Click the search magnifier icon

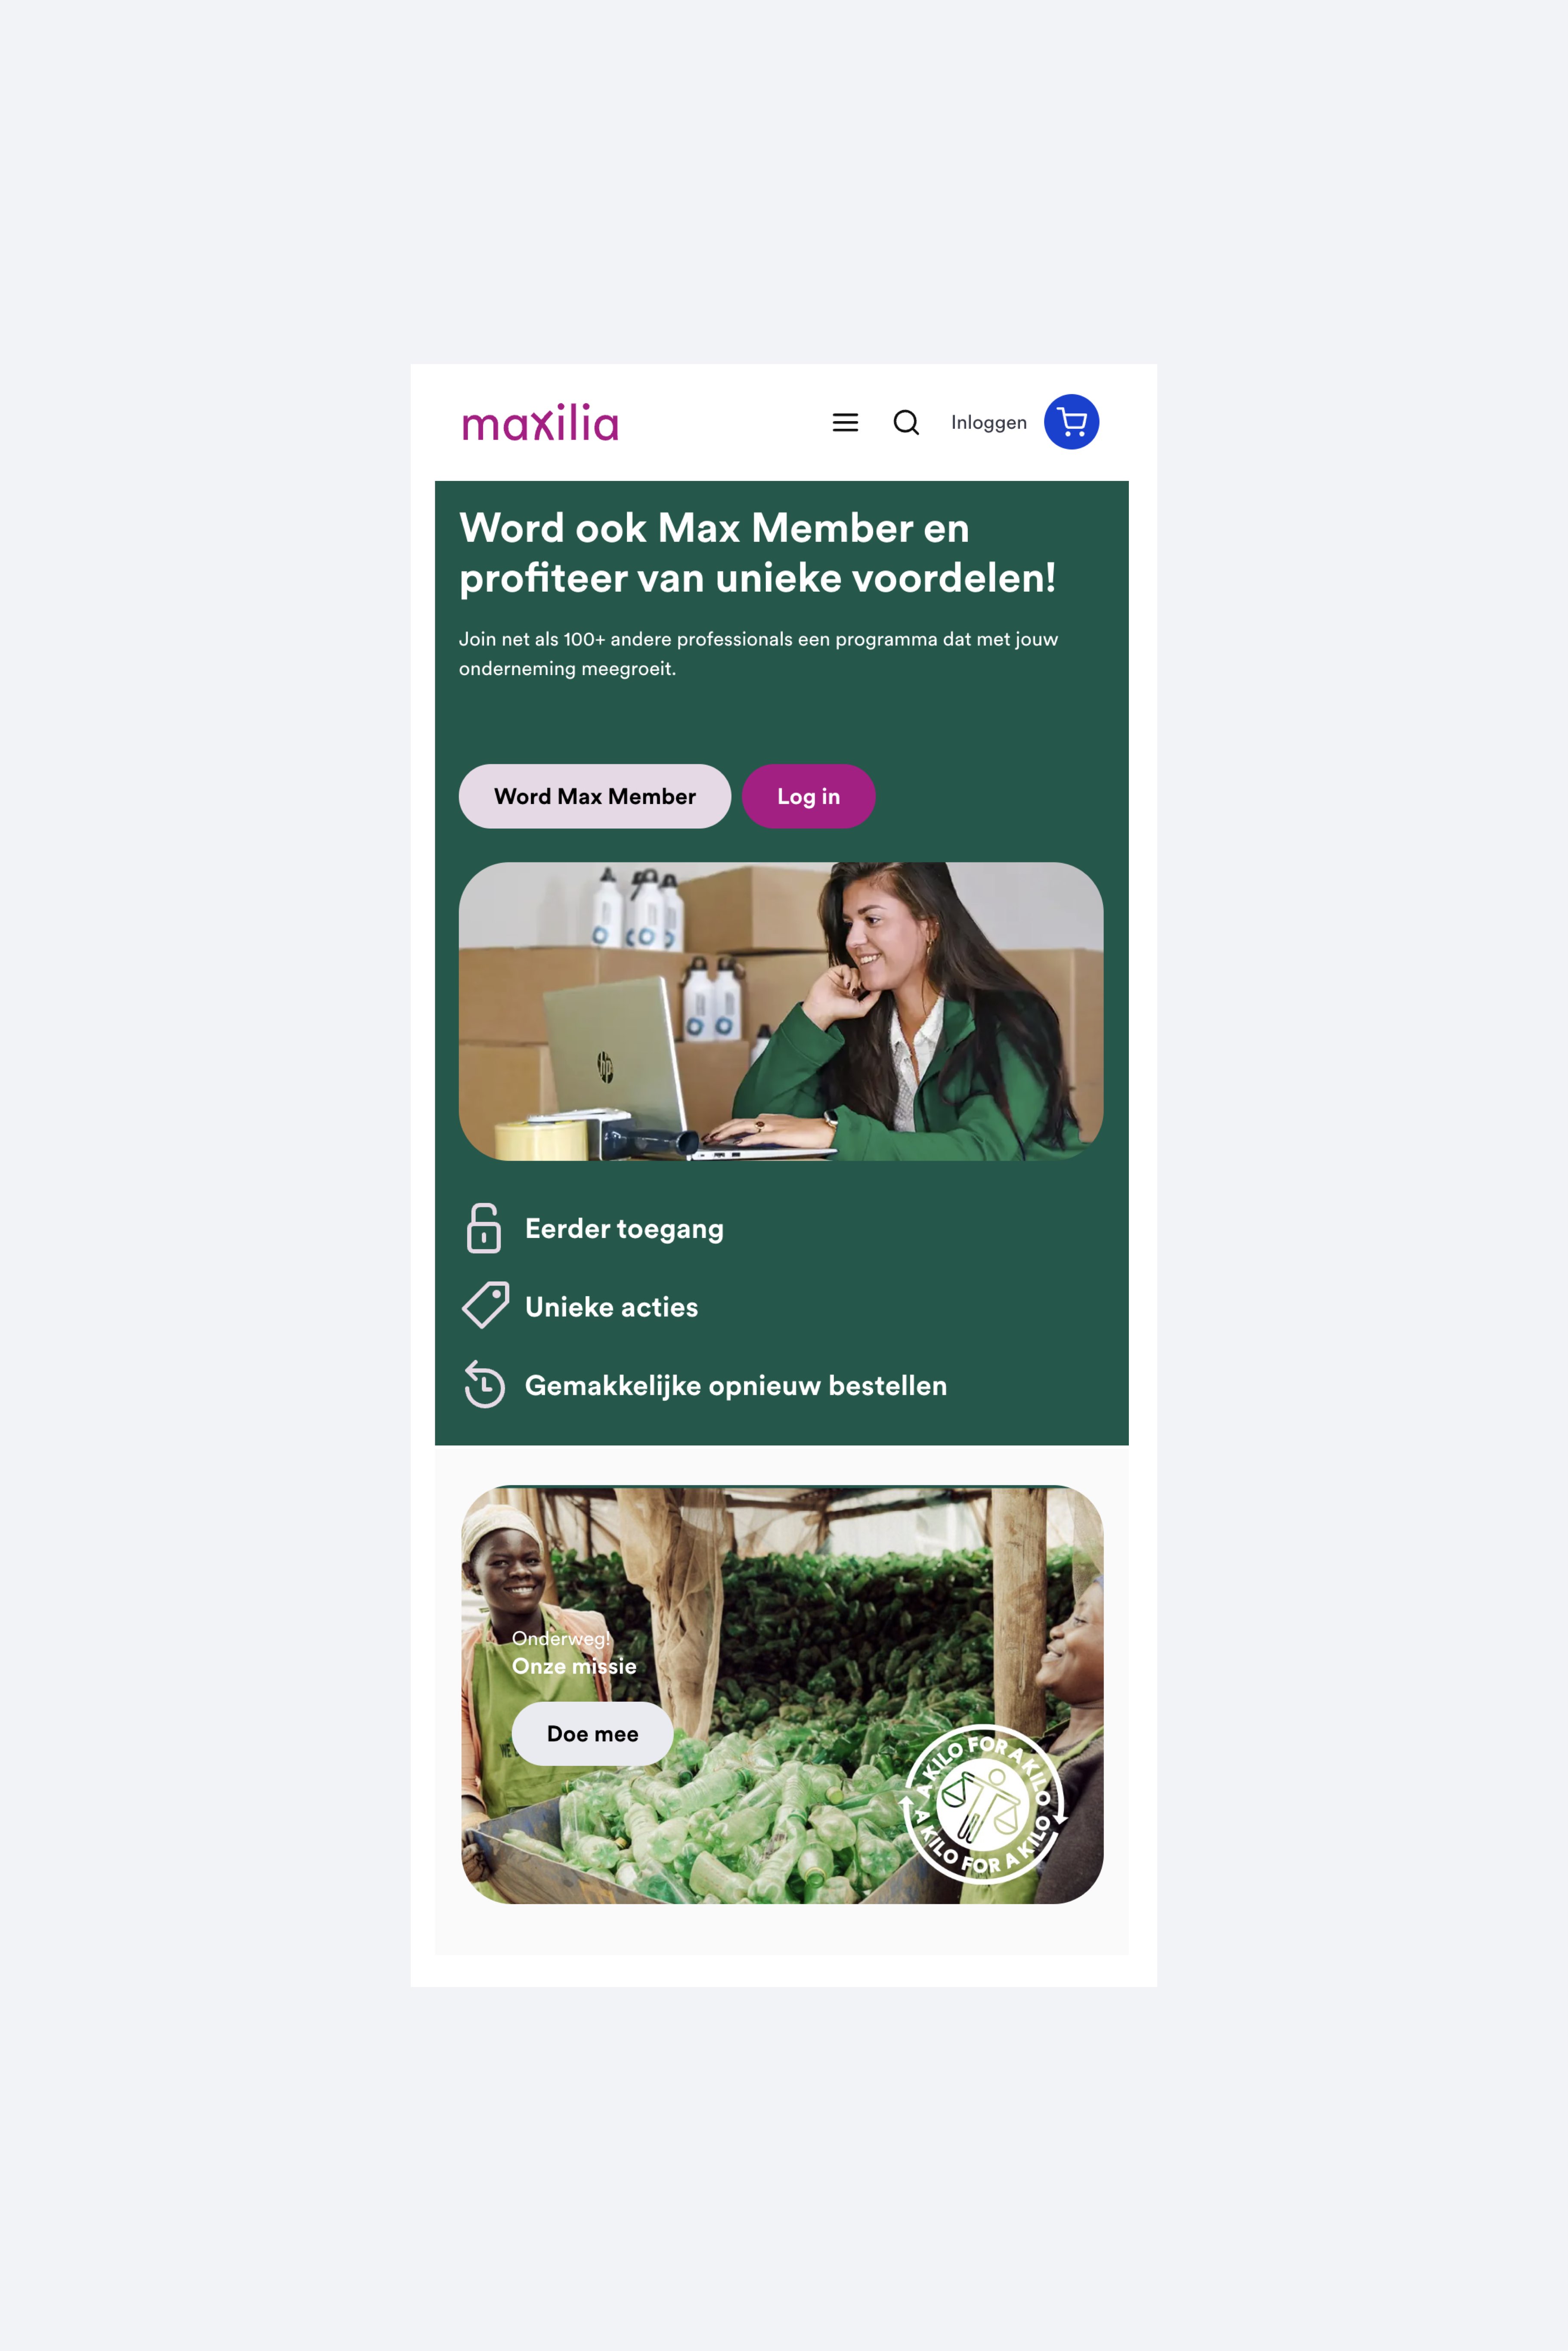(x=906, y=422)
